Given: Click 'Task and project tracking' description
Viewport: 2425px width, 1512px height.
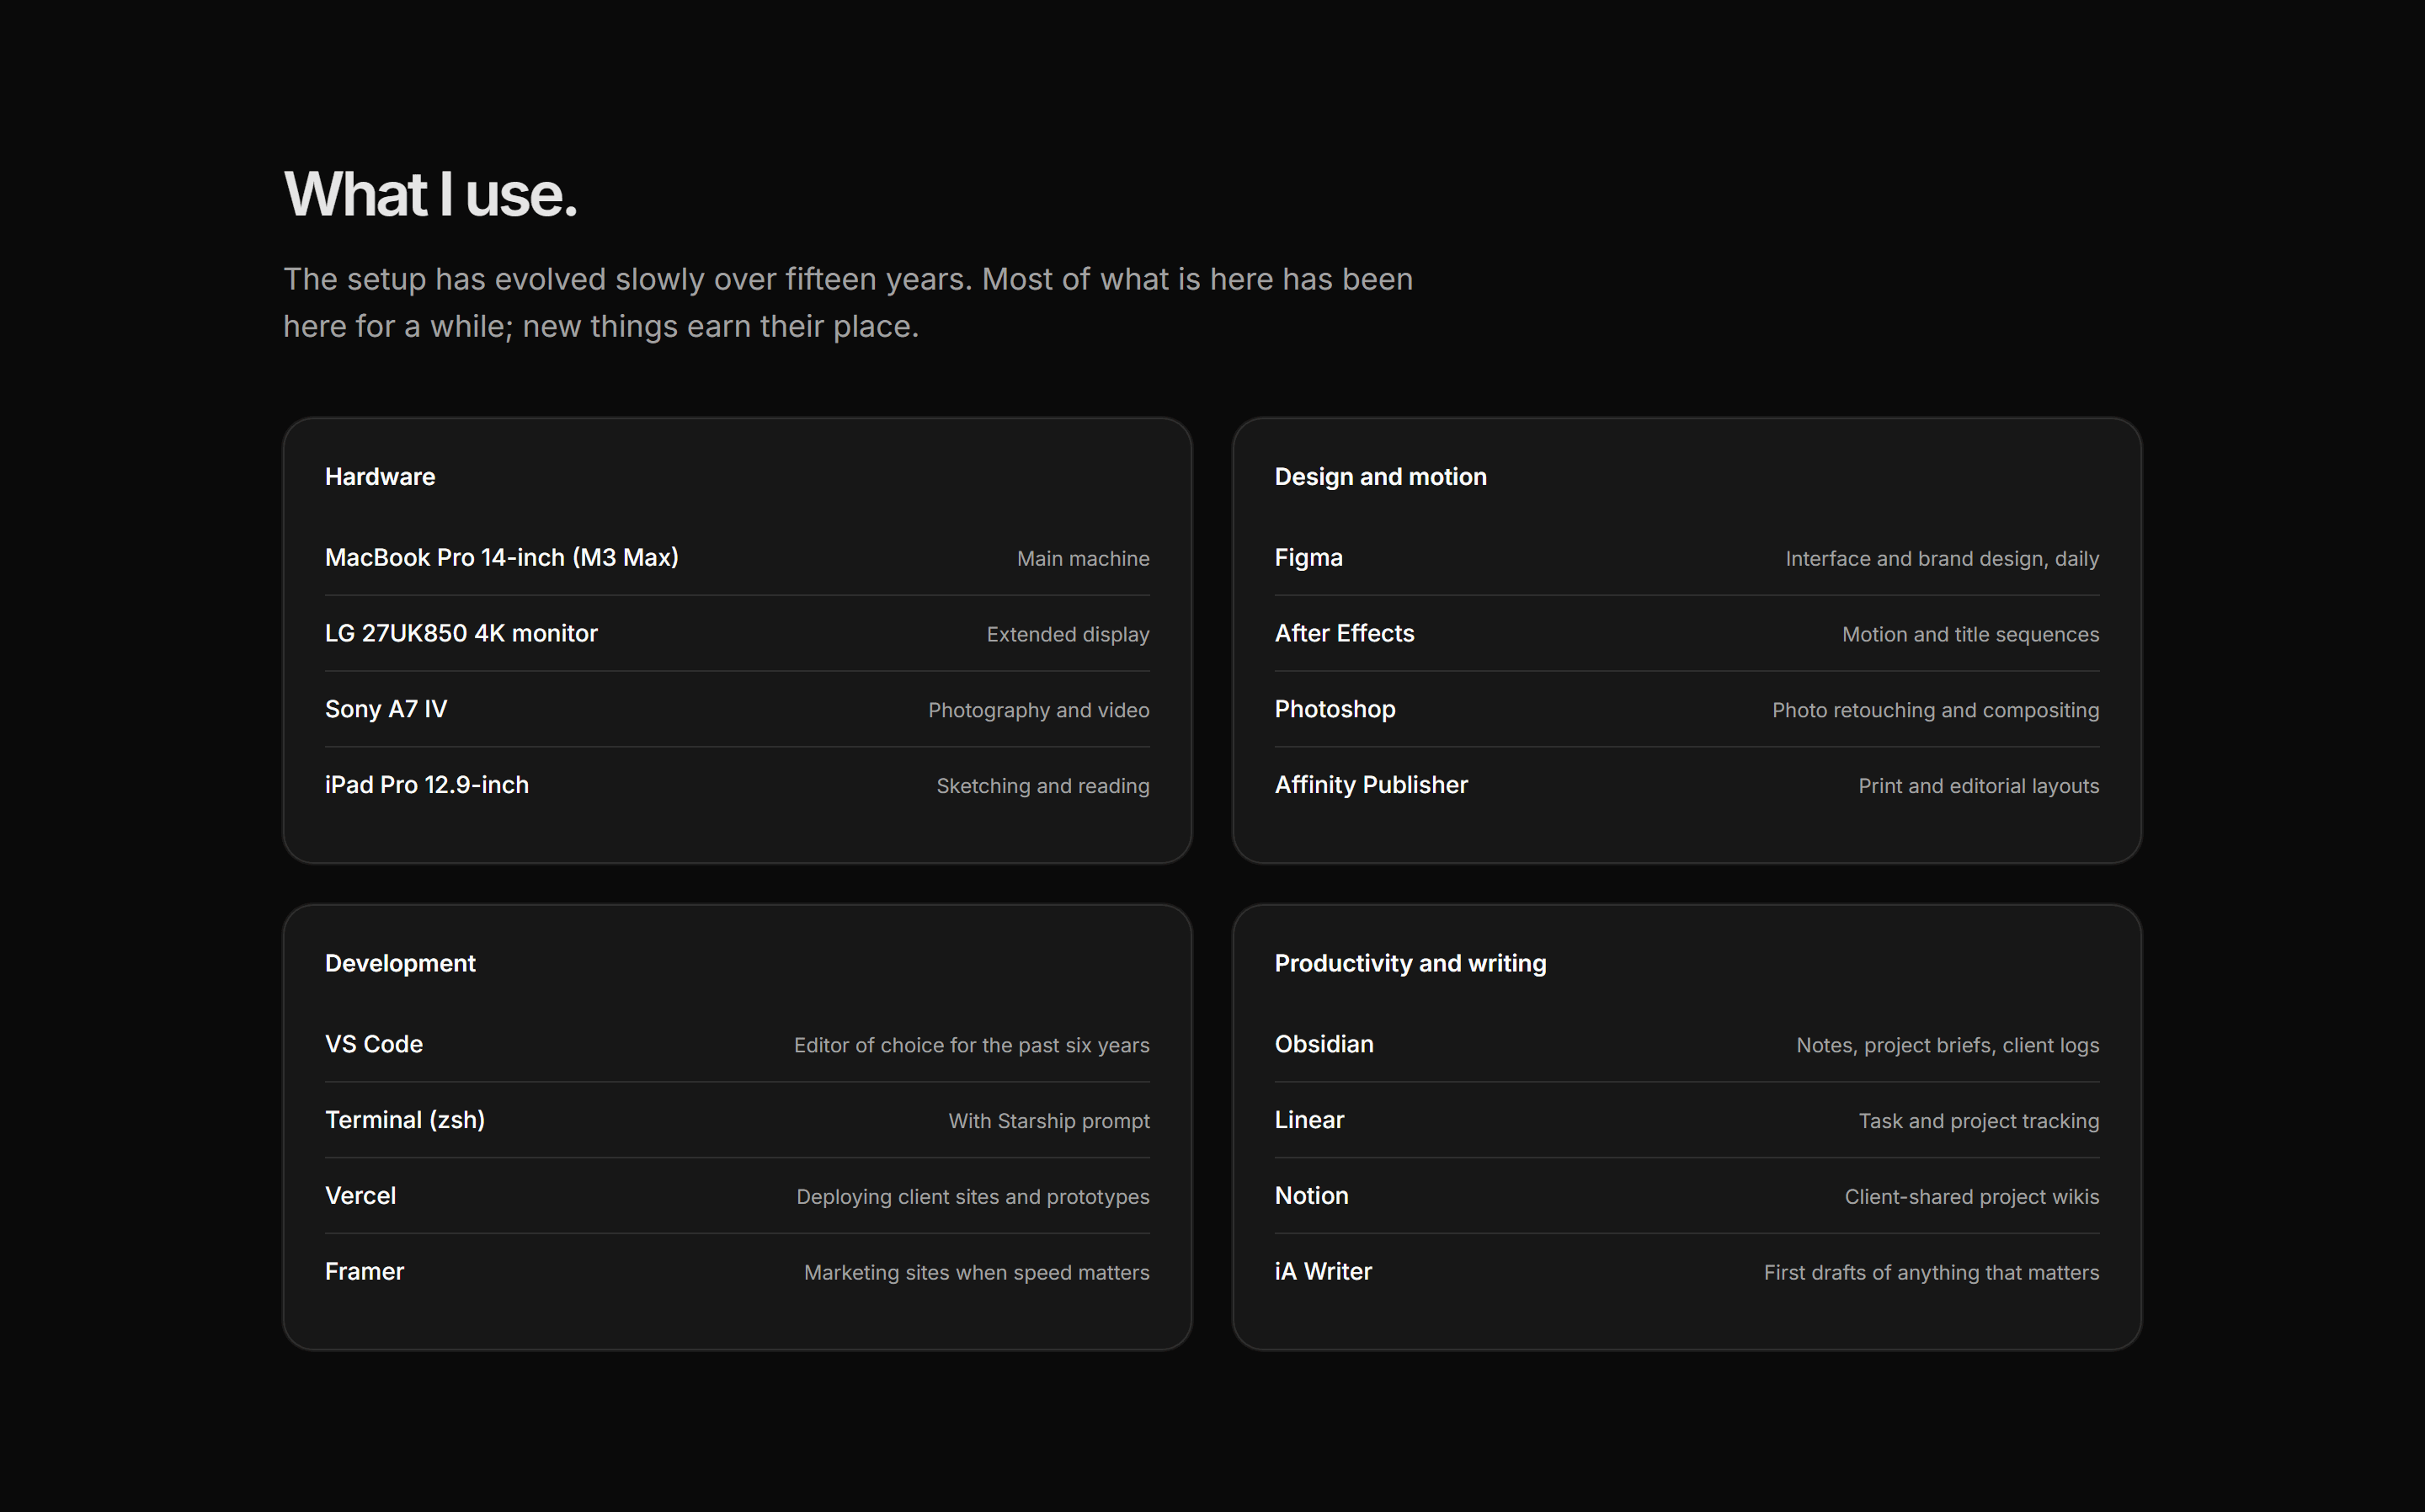Looking at the screenshot, I should (x=1979, y=1122).
